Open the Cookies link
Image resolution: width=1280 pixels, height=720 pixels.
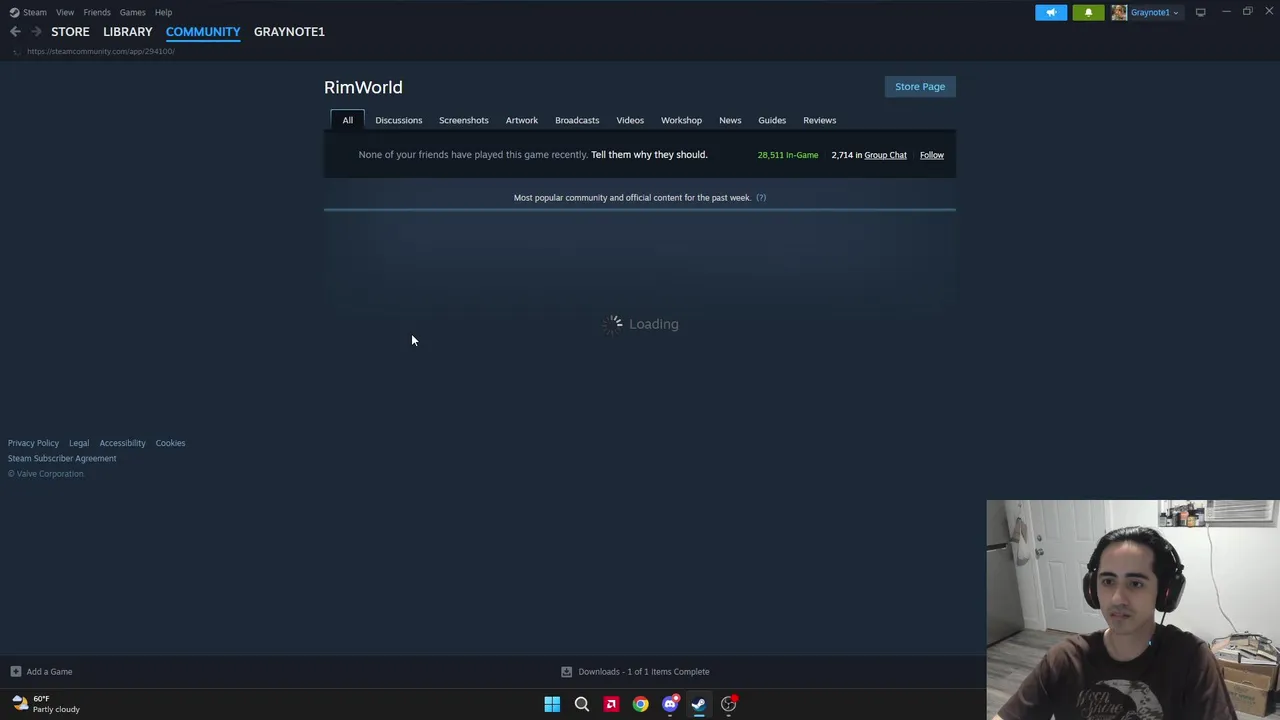(170, 443)
